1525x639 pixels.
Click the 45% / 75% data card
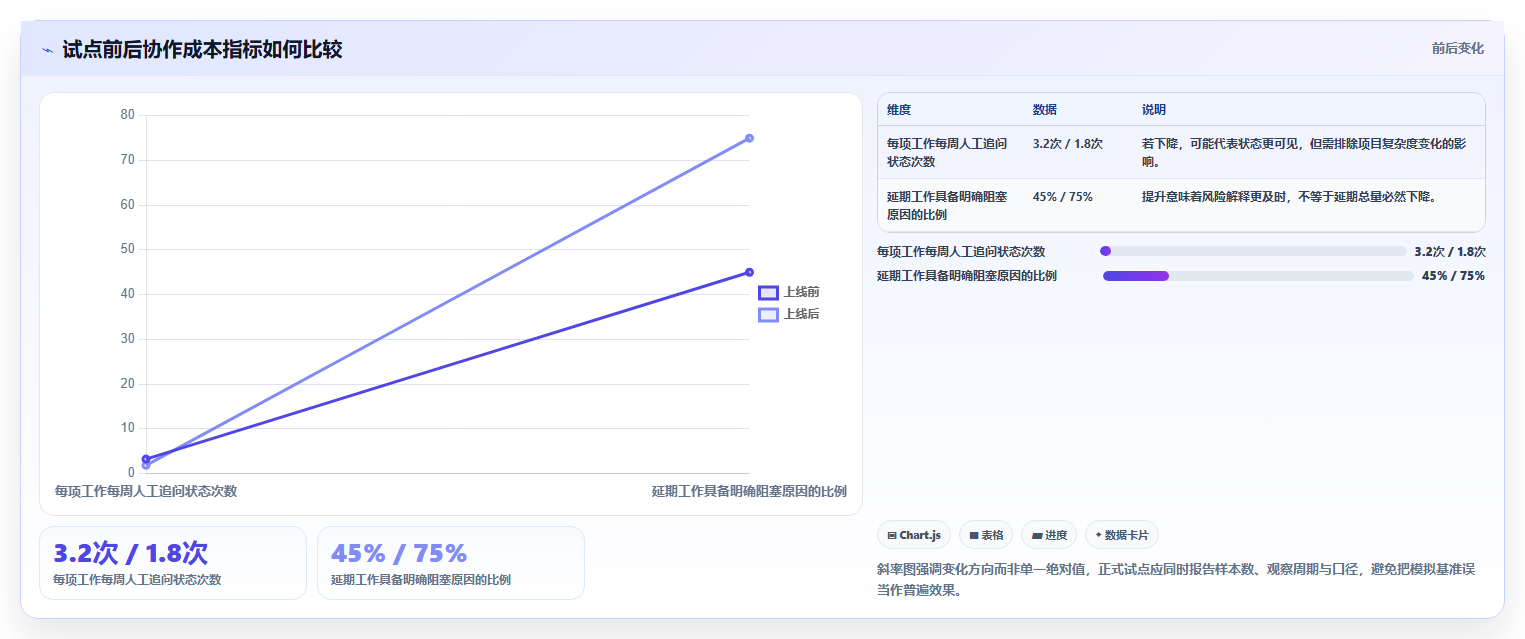coord(450,563)
